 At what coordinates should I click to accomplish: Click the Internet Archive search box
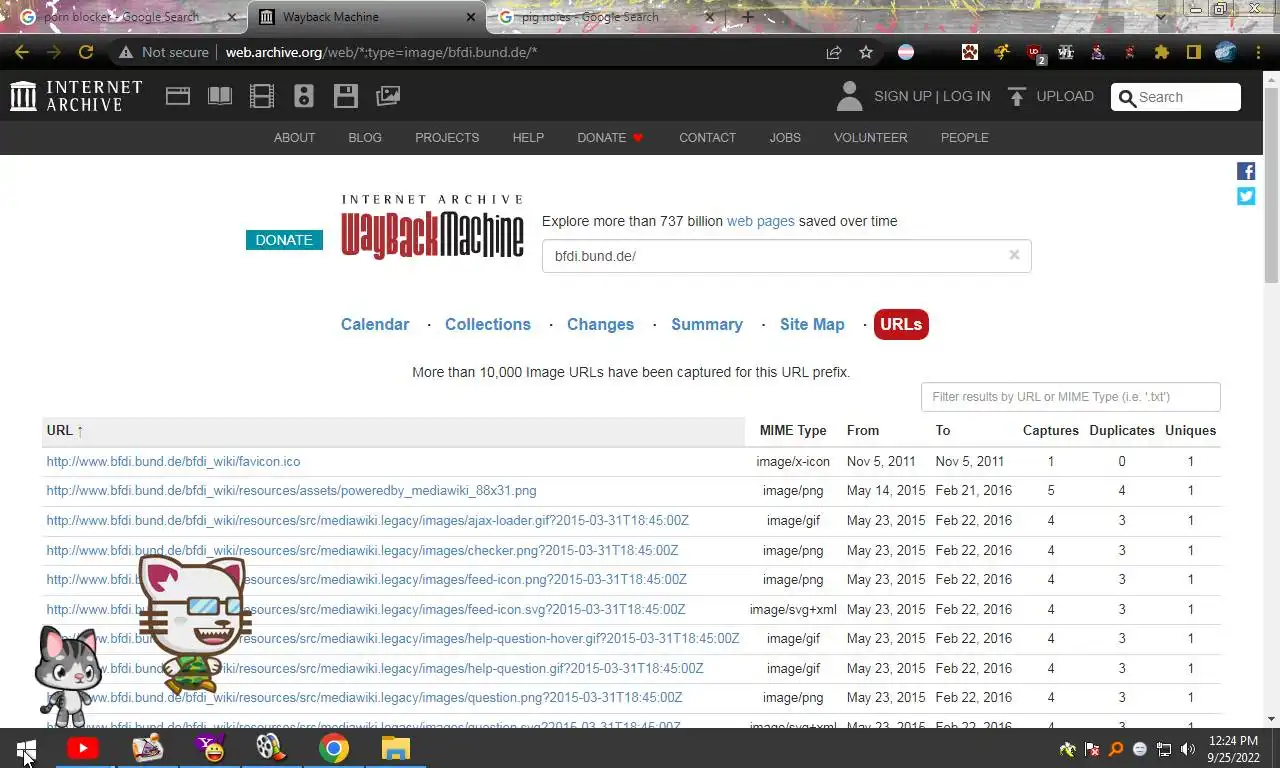[x=1176, y=97]
